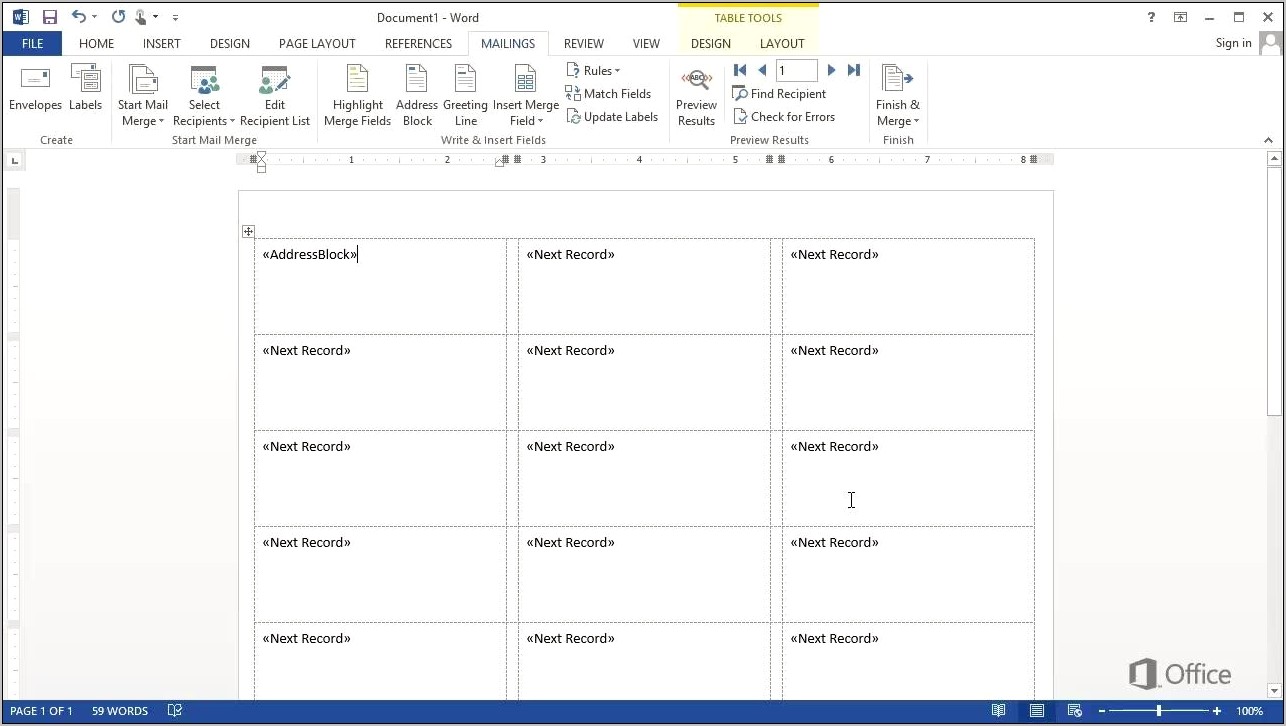Image resolution: width=1286 pixels, height=726 pixels.
Task: Open proofing errors status icon
Action: [x=175, y=711]
